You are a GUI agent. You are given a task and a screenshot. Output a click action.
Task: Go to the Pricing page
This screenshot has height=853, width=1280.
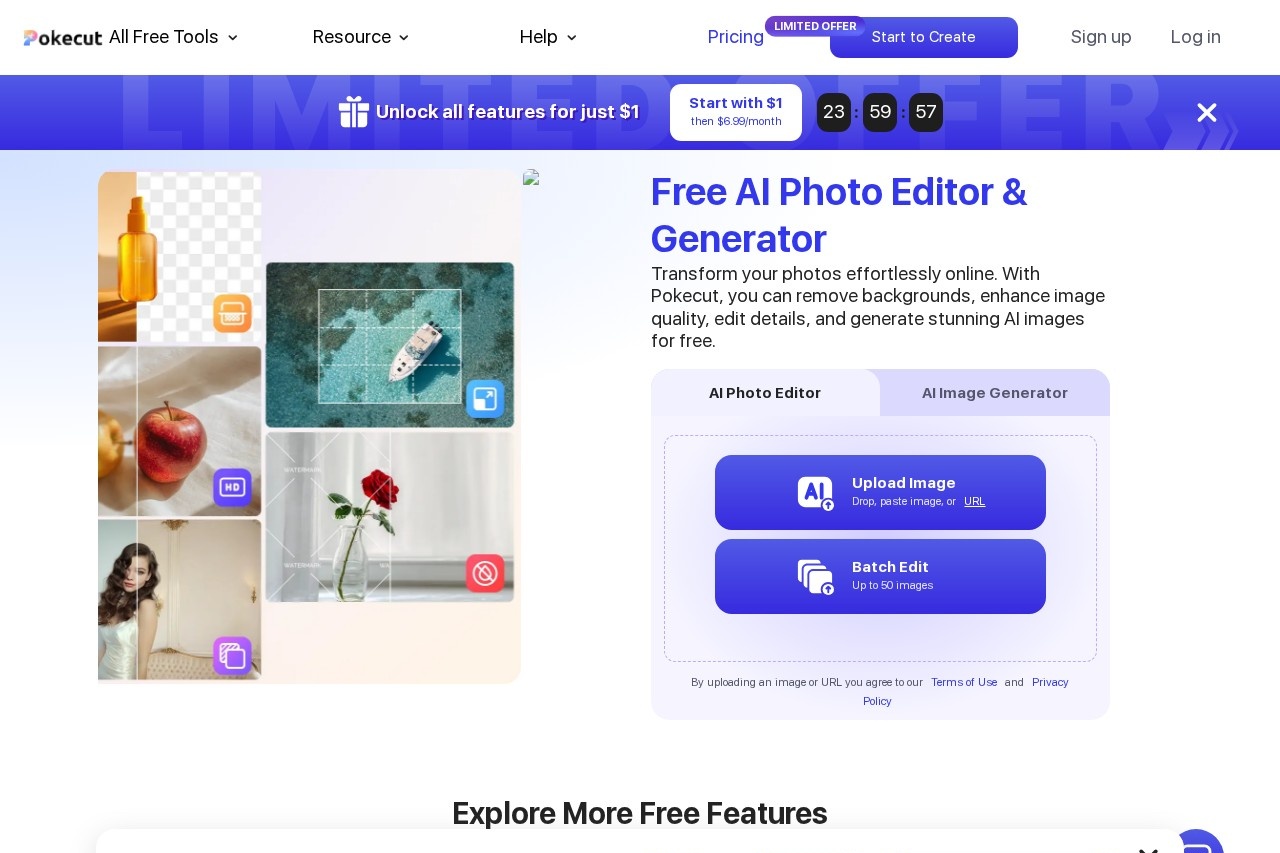pos(736,37)
